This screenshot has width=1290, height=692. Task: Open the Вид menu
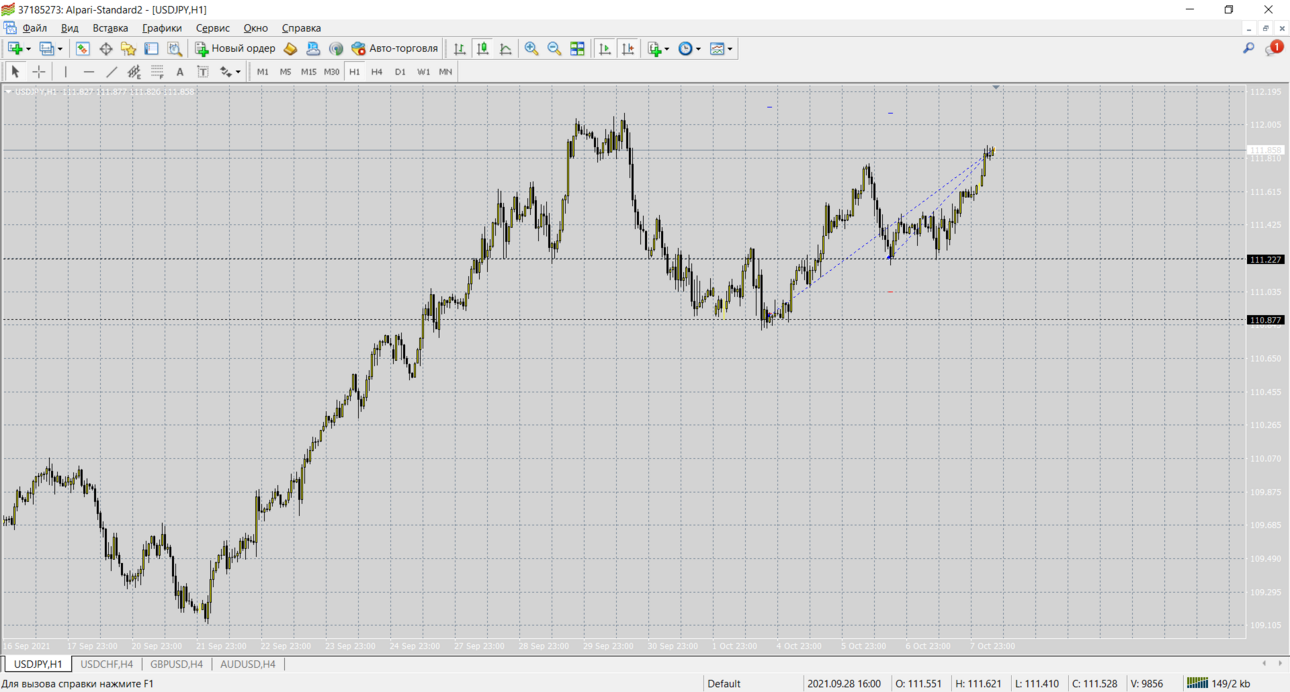click(x=70, y=28)
